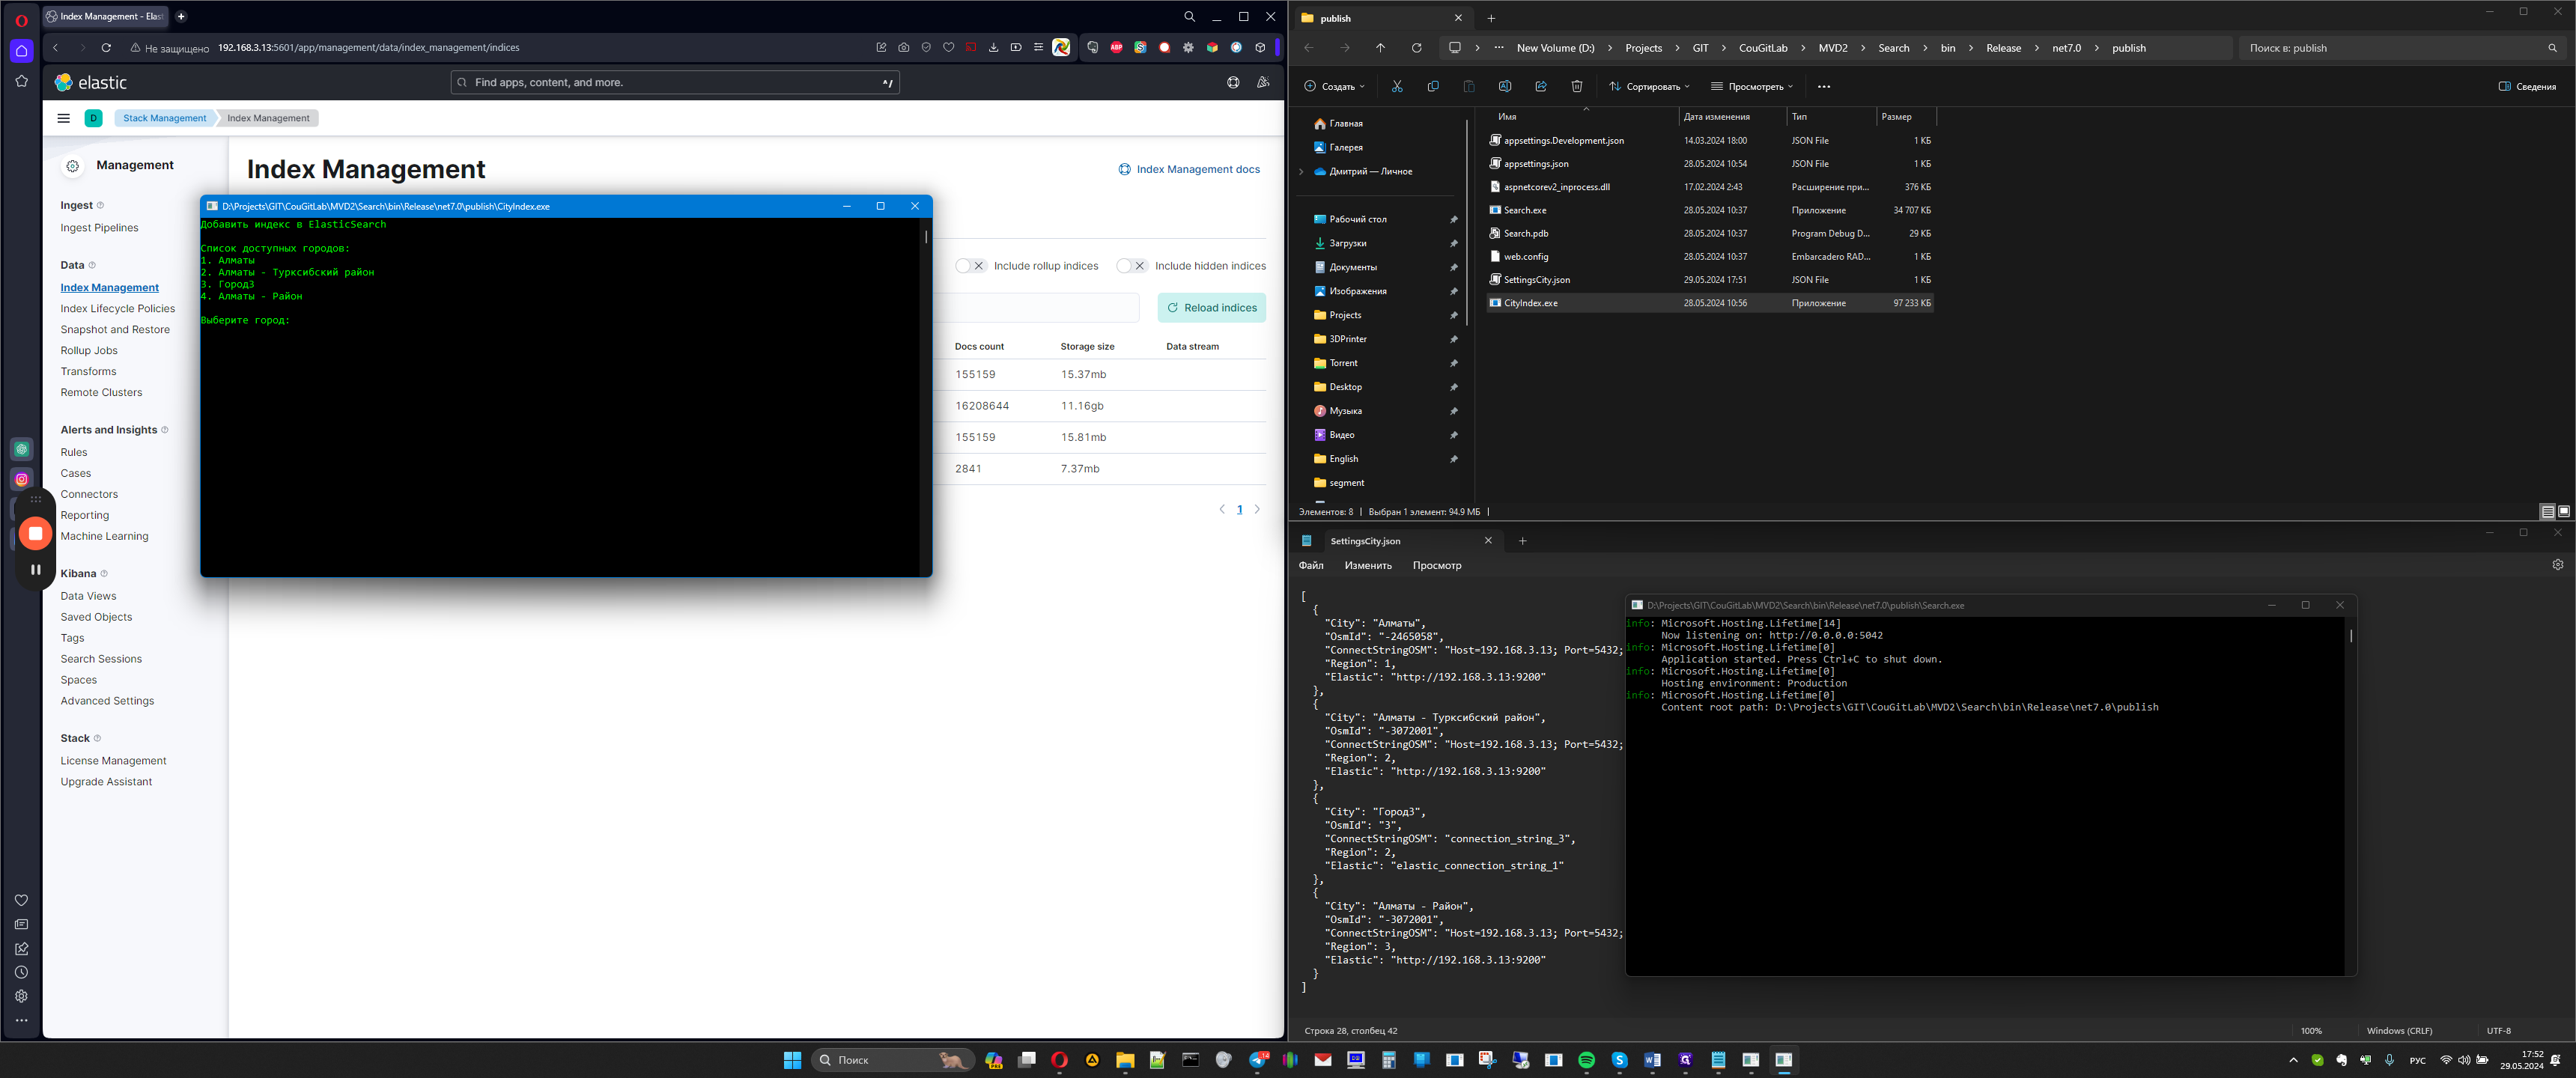
Task: Click the Kibana newsfeed celebration icon
Action: coord(1263,82)
